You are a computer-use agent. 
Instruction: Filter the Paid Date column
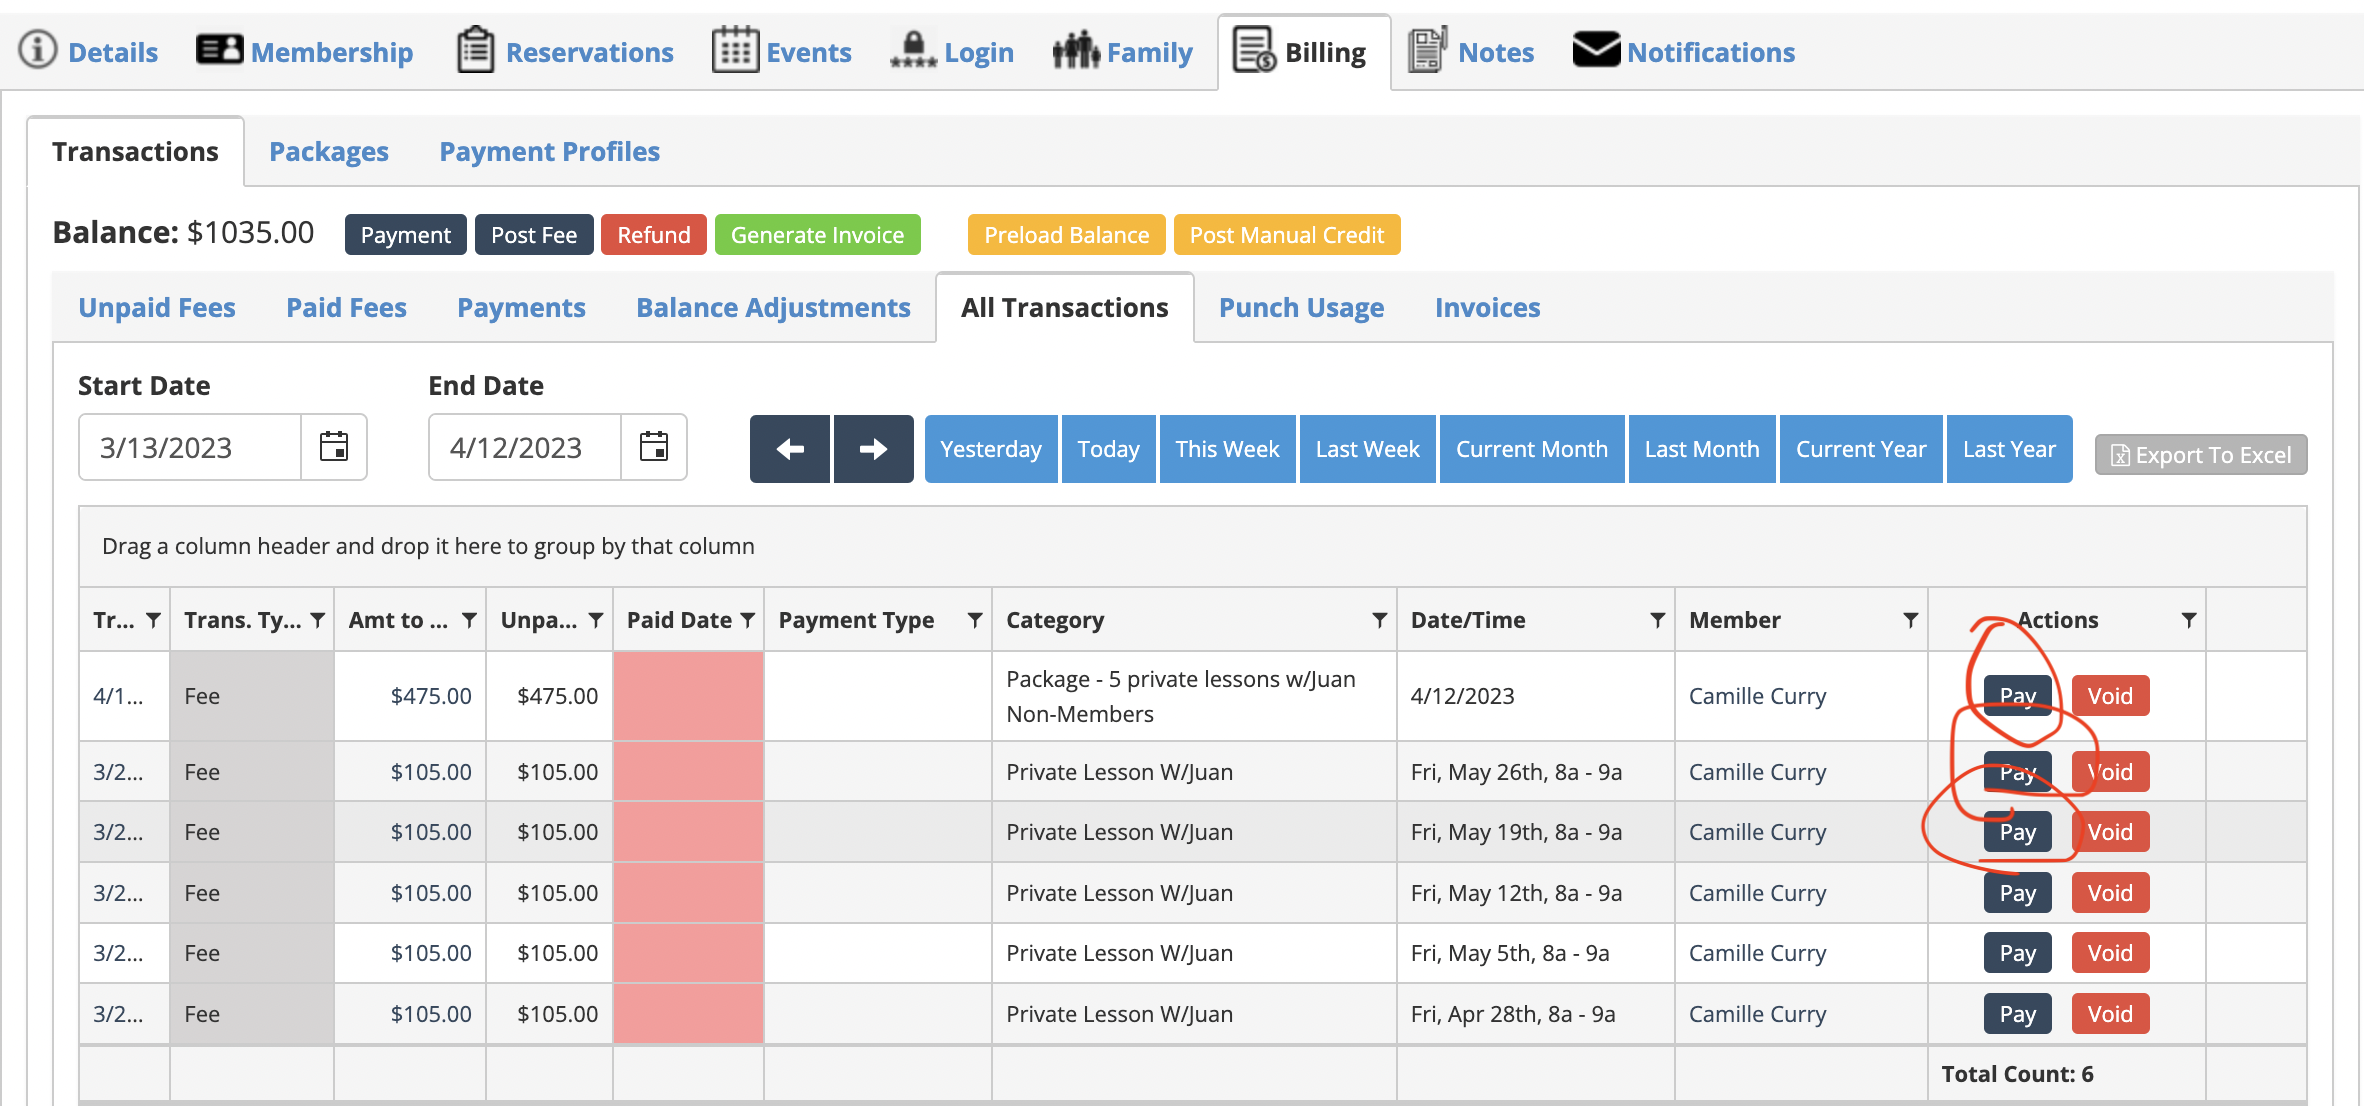747,620
